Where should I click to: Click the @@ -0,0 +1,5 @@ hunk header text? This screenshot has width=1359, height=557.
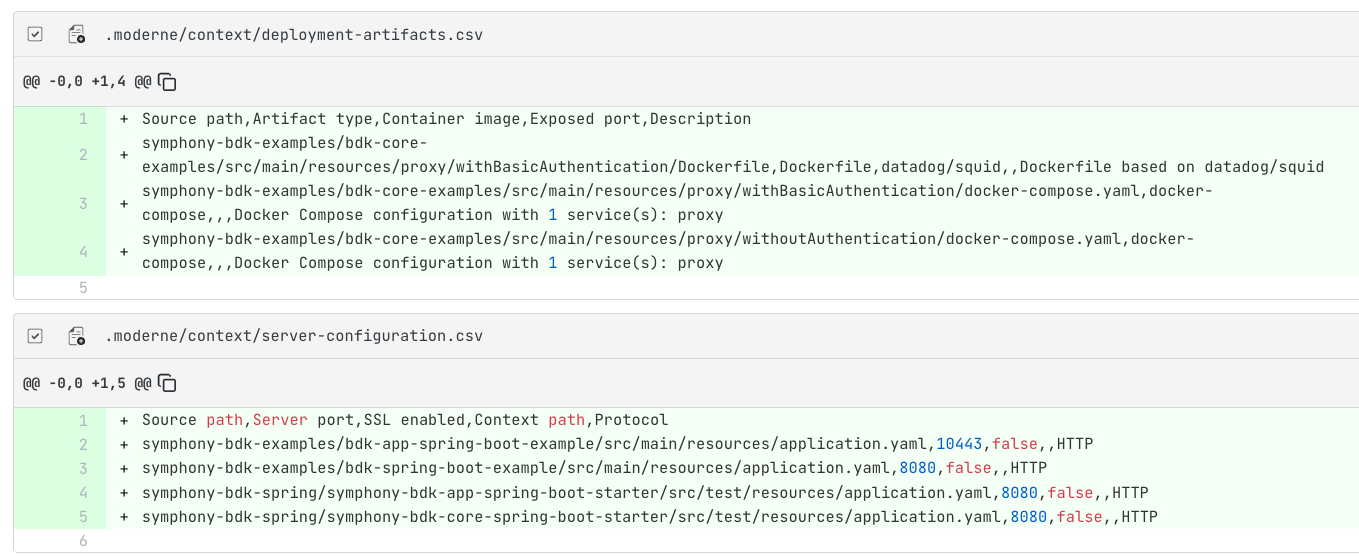point(86,384)
